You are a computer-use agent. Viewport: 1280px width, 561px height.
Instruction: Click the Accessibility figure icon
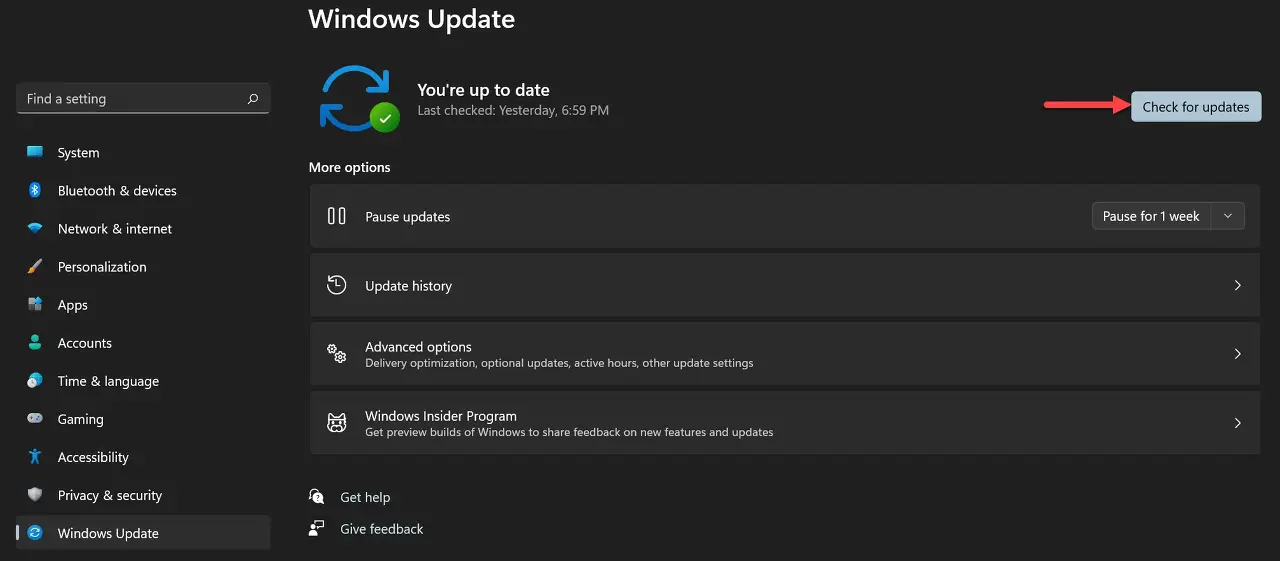(35, 457)
